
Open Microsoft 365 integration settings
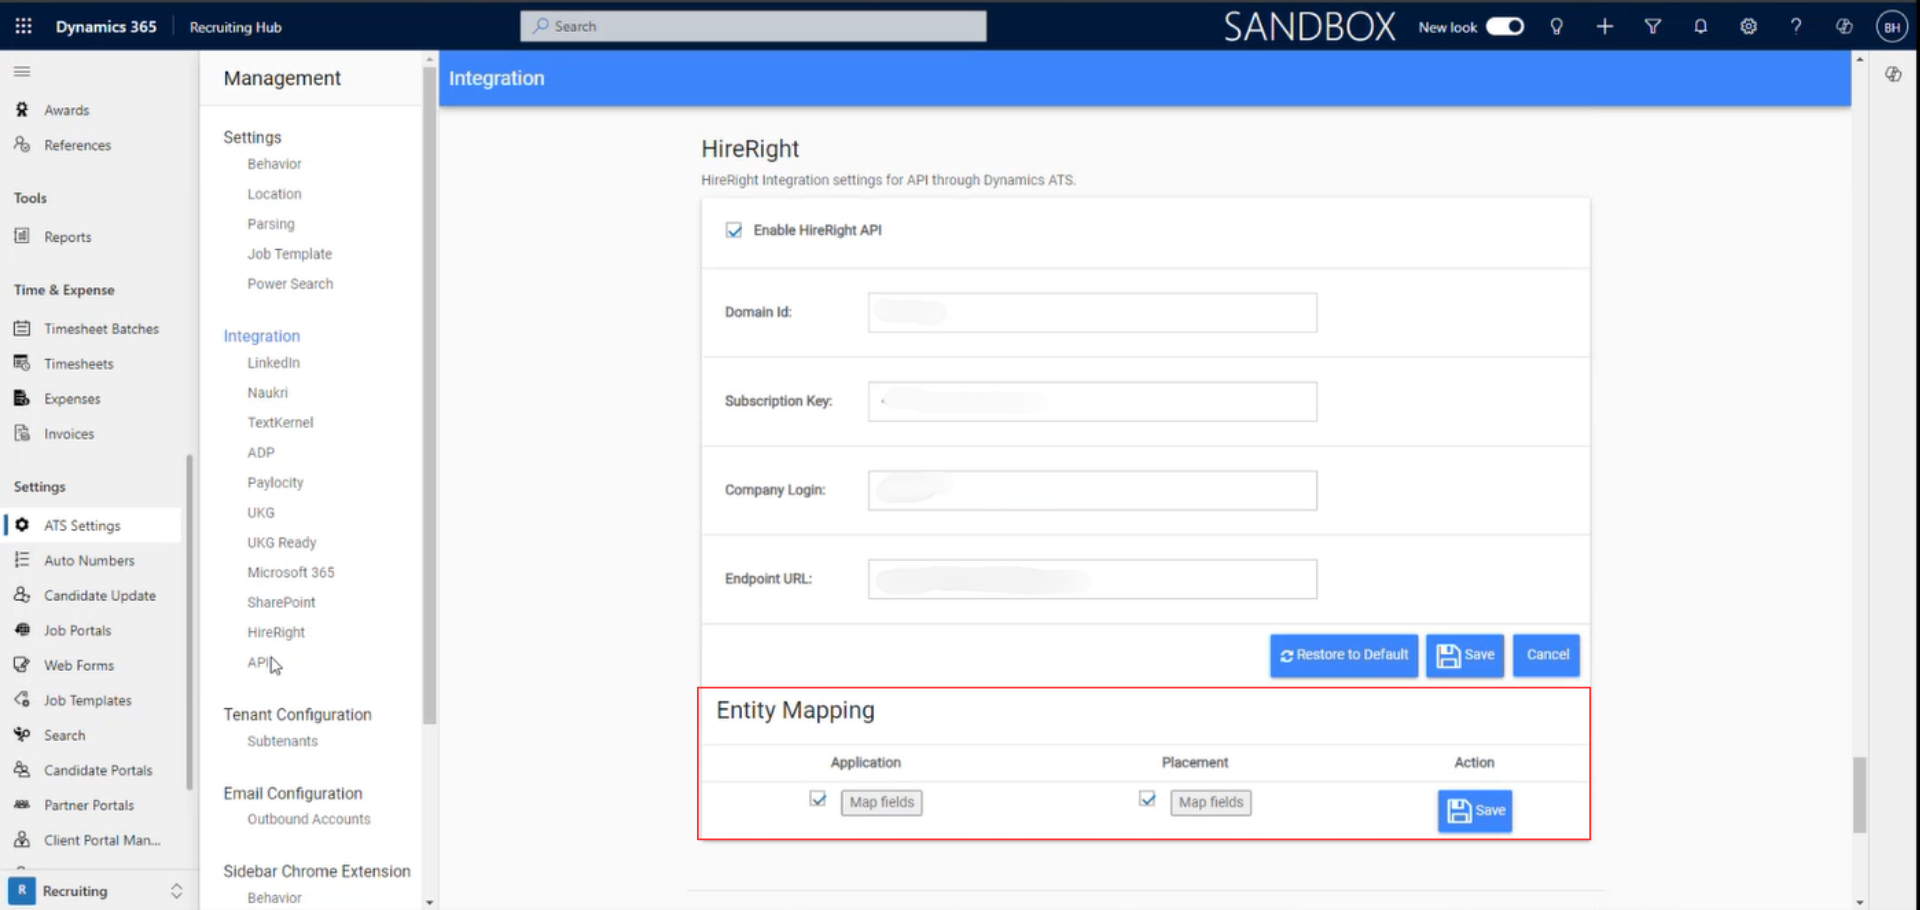(290, 573)
